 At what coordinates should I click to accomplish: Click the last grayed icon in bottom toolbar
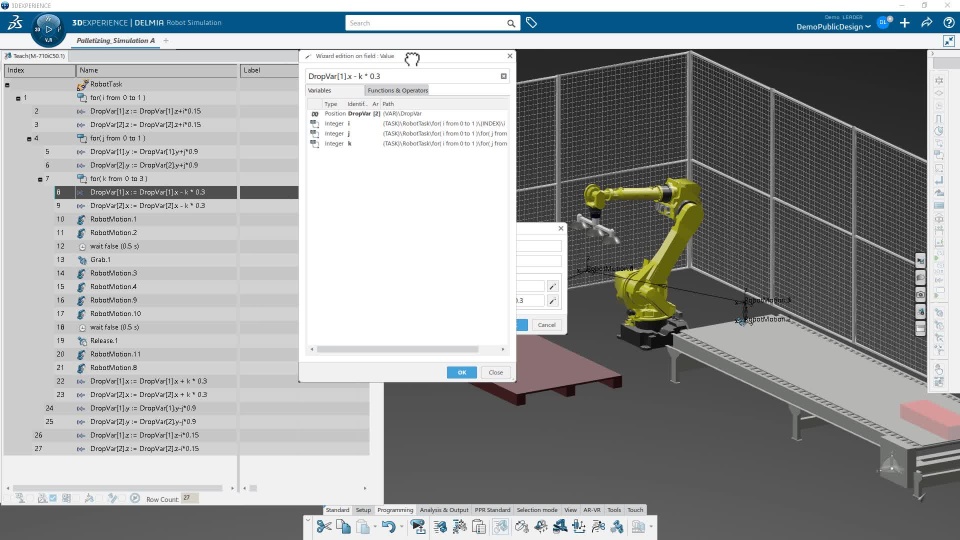[638, 526]
